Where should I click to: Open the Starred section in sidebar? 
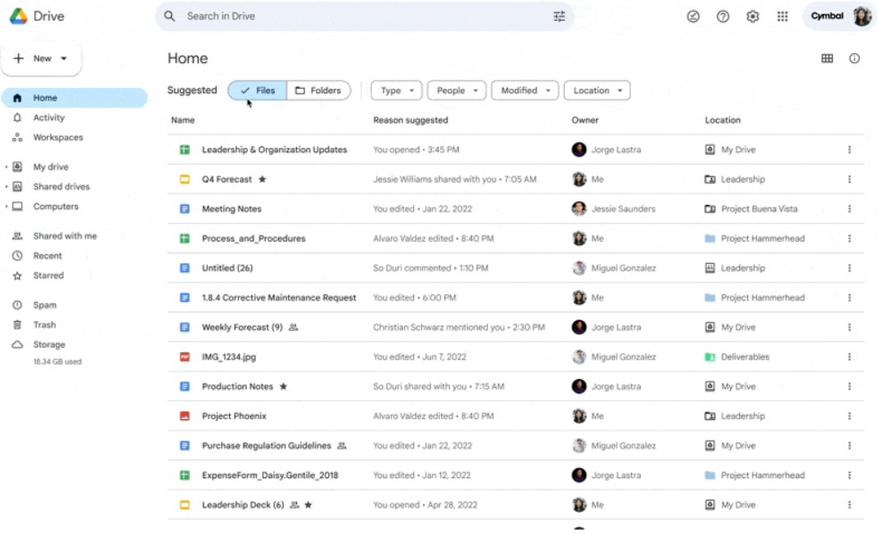click(x=48, y=276)
